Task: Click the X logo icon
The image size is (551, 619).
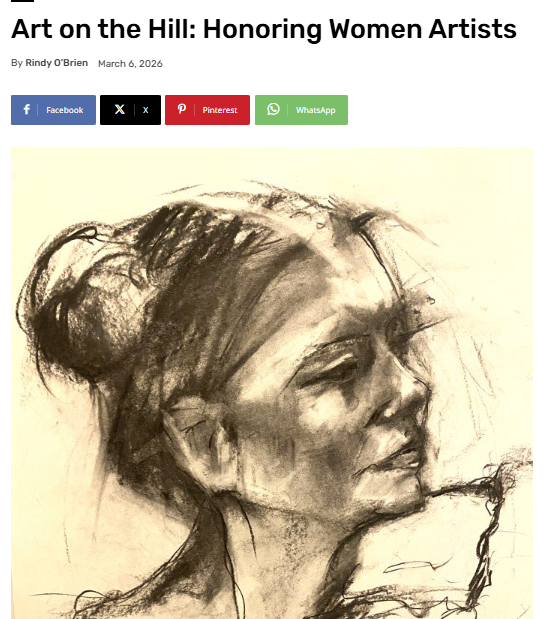Action: [x=120, y=109]
